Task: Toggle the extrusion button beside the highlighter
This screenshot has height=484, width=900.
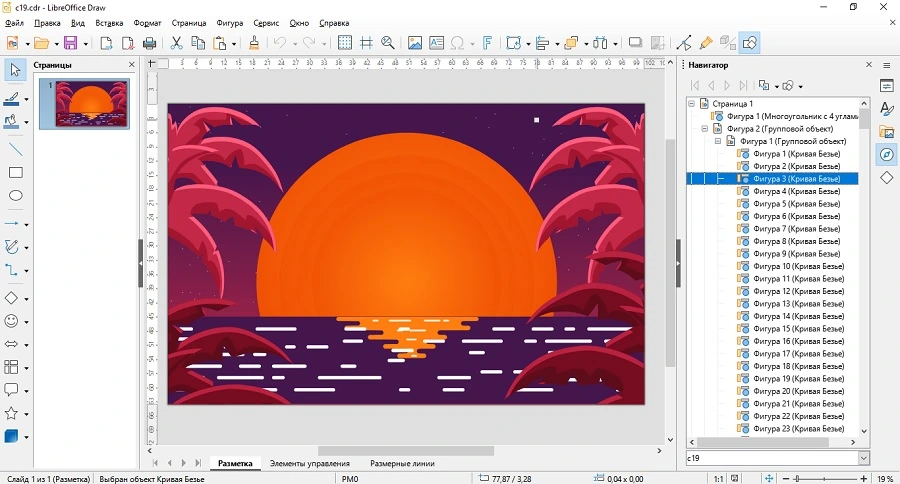Action: click(x=728, y=43)
